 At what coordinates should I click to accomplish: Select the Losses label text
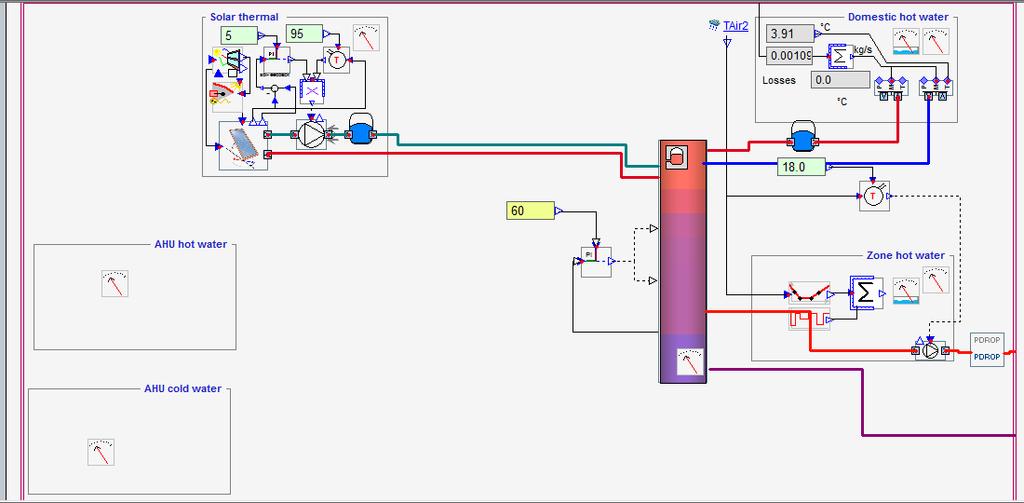[x=779, y=80]
